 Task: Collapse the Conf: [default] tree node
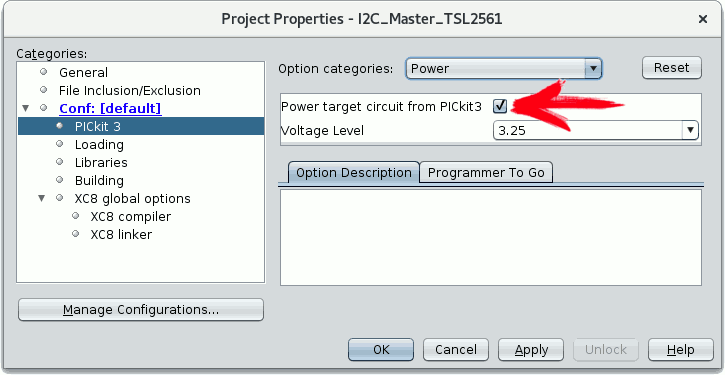pyautogui.click(x=26, y=109)
